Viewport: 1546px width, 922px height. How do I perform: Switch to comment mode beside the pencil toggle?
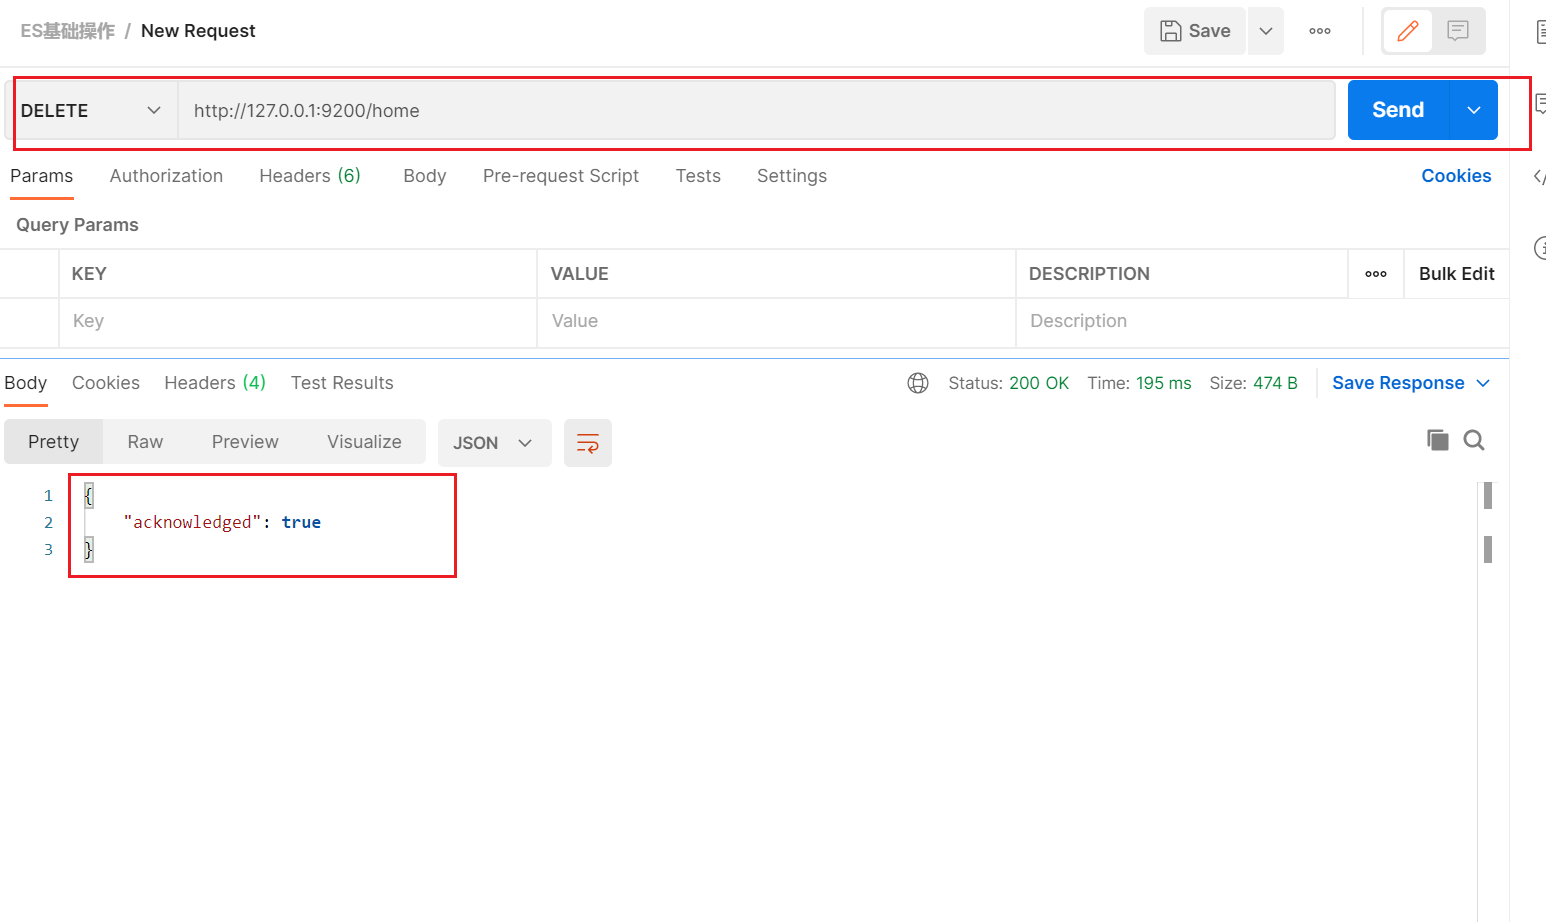click(x=1458, y=31)
